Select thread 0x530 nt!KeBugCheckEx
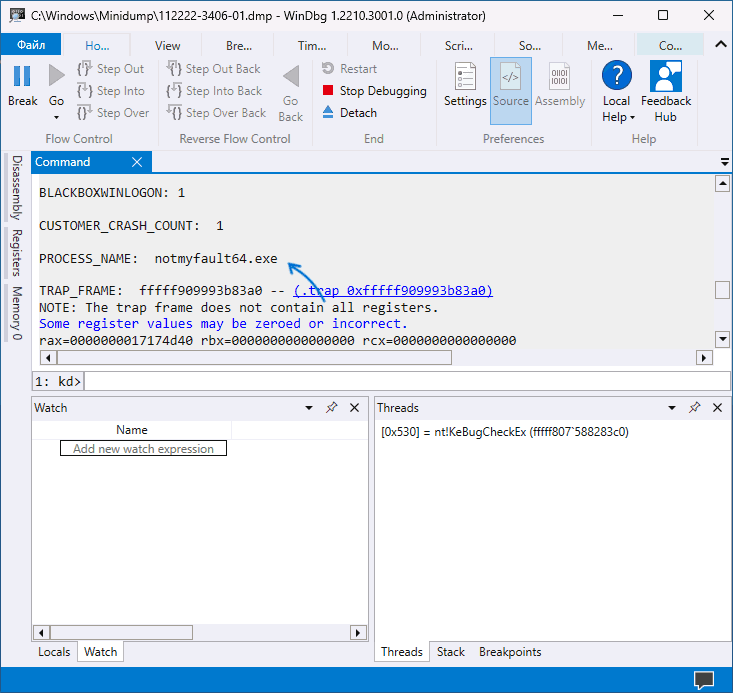733x693 pixels. click(x=505, y=432)
